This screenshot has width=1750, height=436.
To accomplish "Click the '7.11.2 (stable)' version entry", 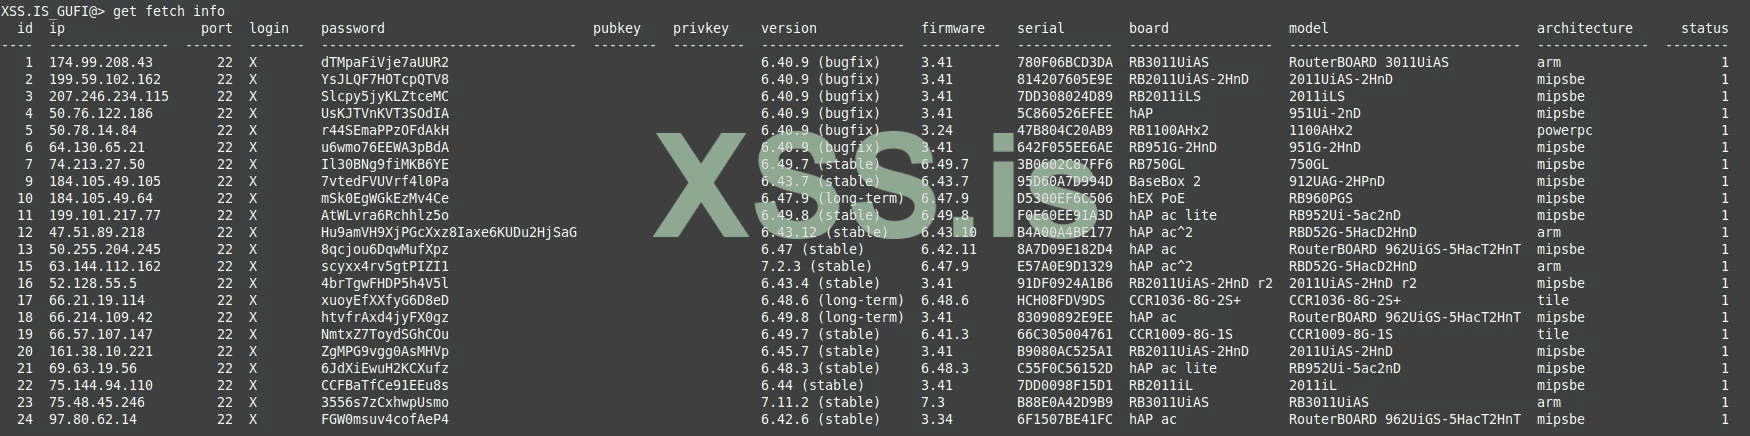I will (820, 402).
